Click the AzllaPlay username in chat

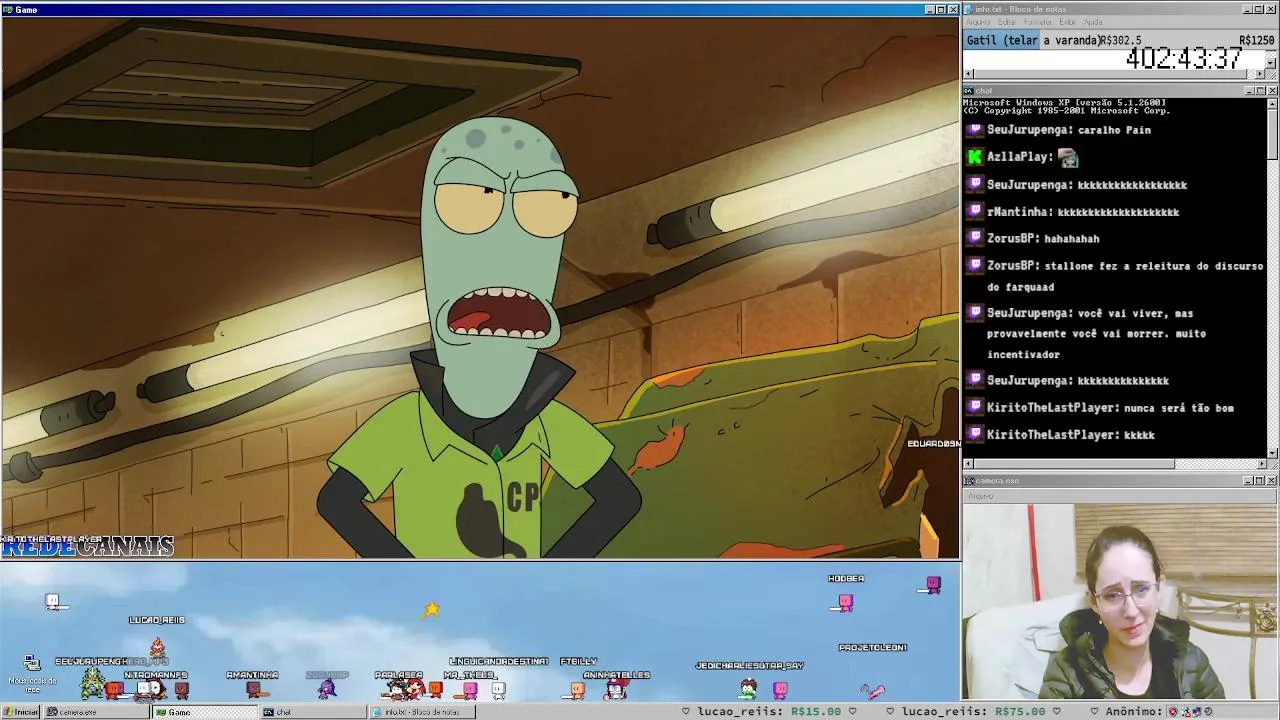click(x=1018, y=157)
